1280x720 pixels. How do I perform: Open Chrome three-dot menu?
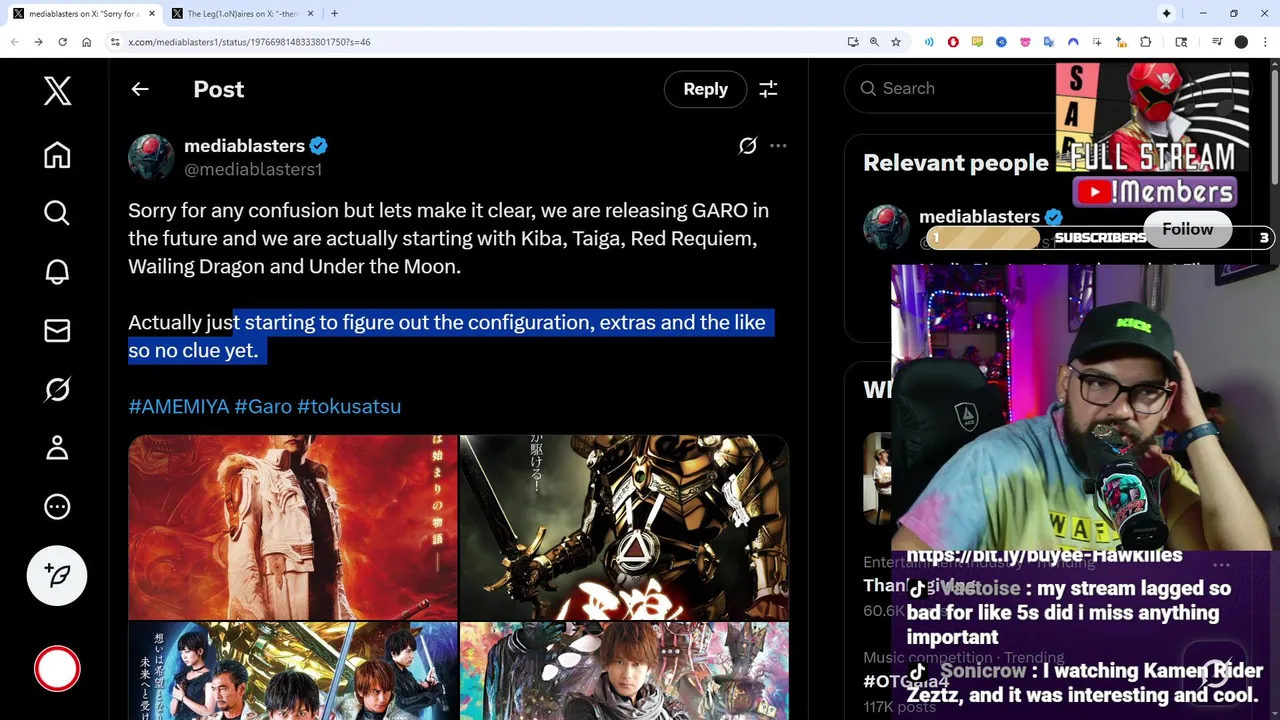click(x=1264, y=42)
